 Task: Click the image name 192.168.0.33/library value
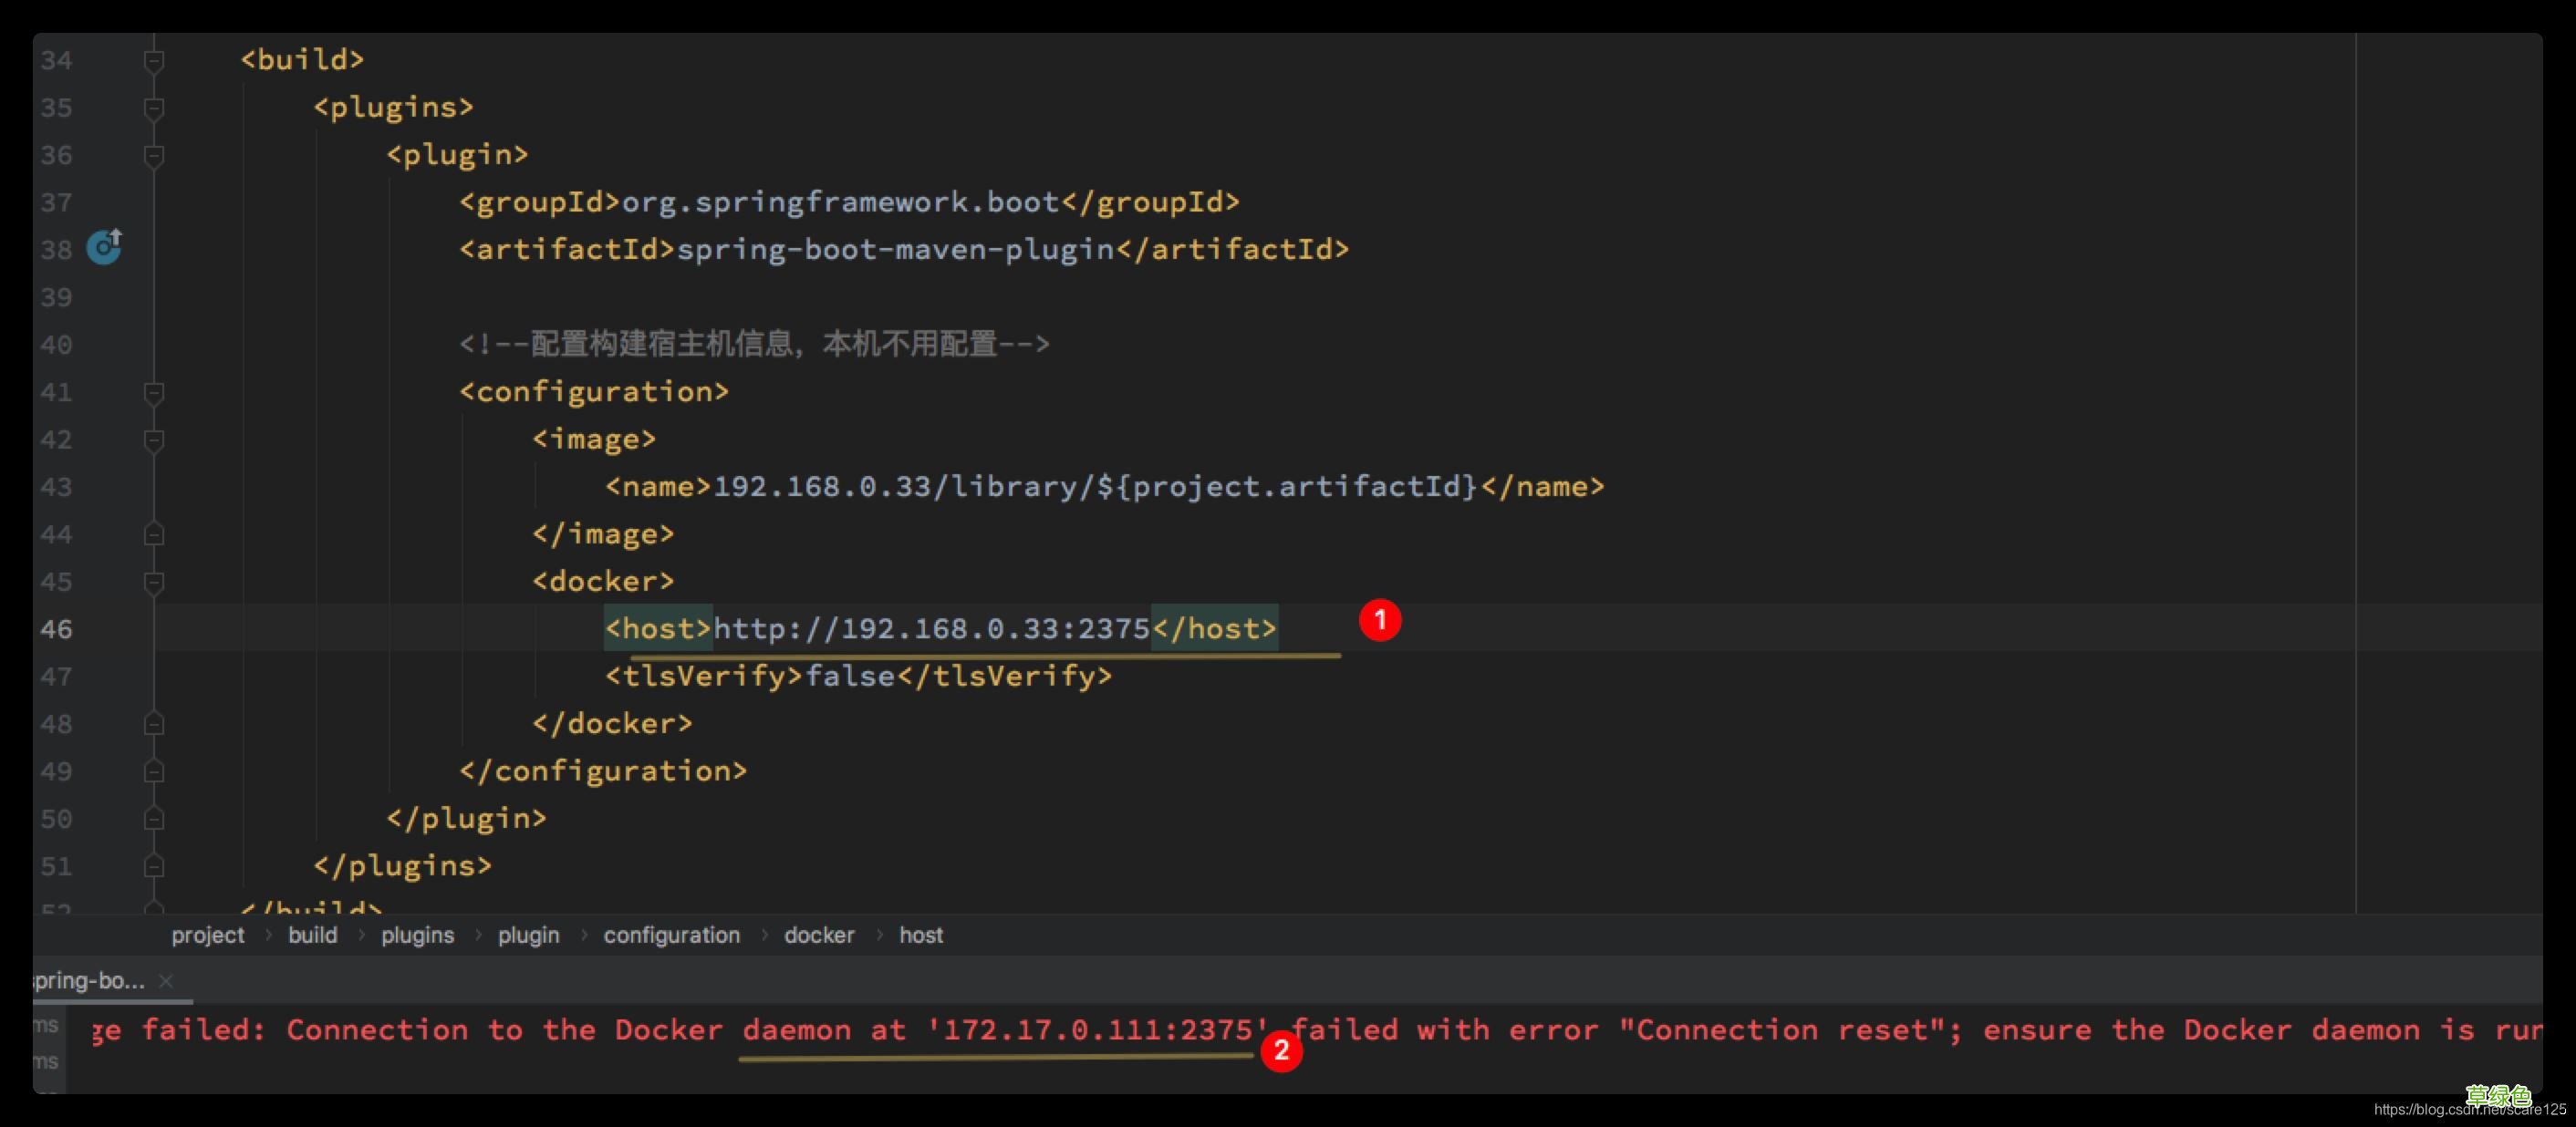pos(1095,486)
